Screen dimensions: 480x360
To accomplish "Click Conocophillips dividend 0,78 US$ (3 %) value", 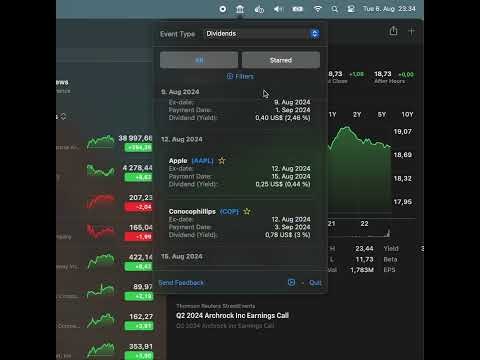I will tap(288, 235).
